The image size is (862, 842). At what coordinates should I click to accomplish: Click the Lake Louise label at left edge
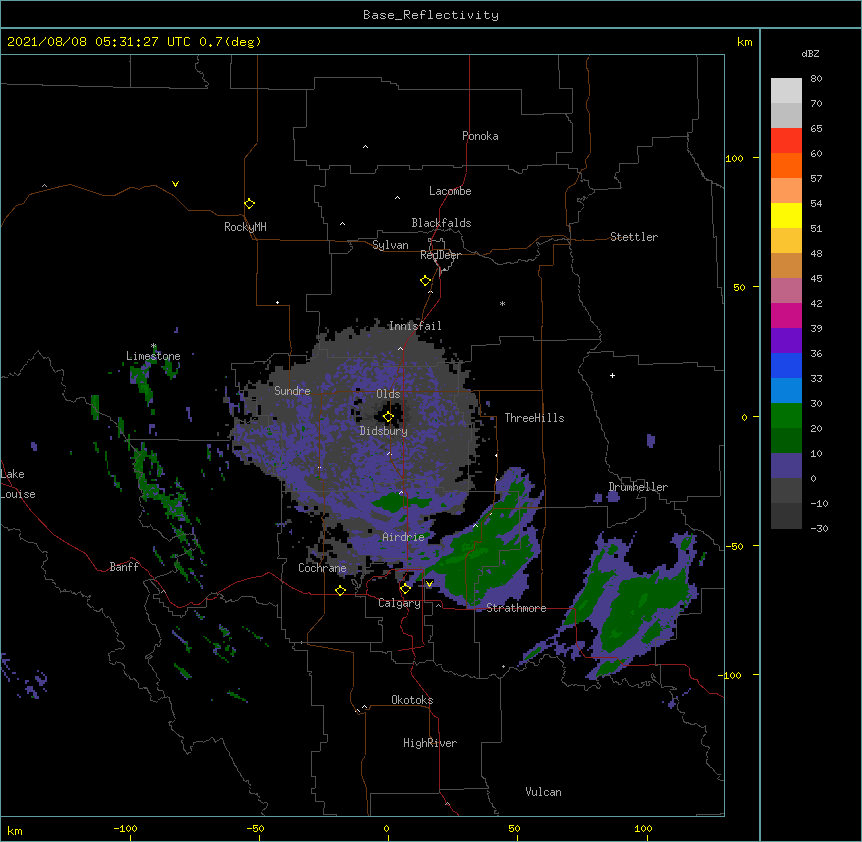18,484
